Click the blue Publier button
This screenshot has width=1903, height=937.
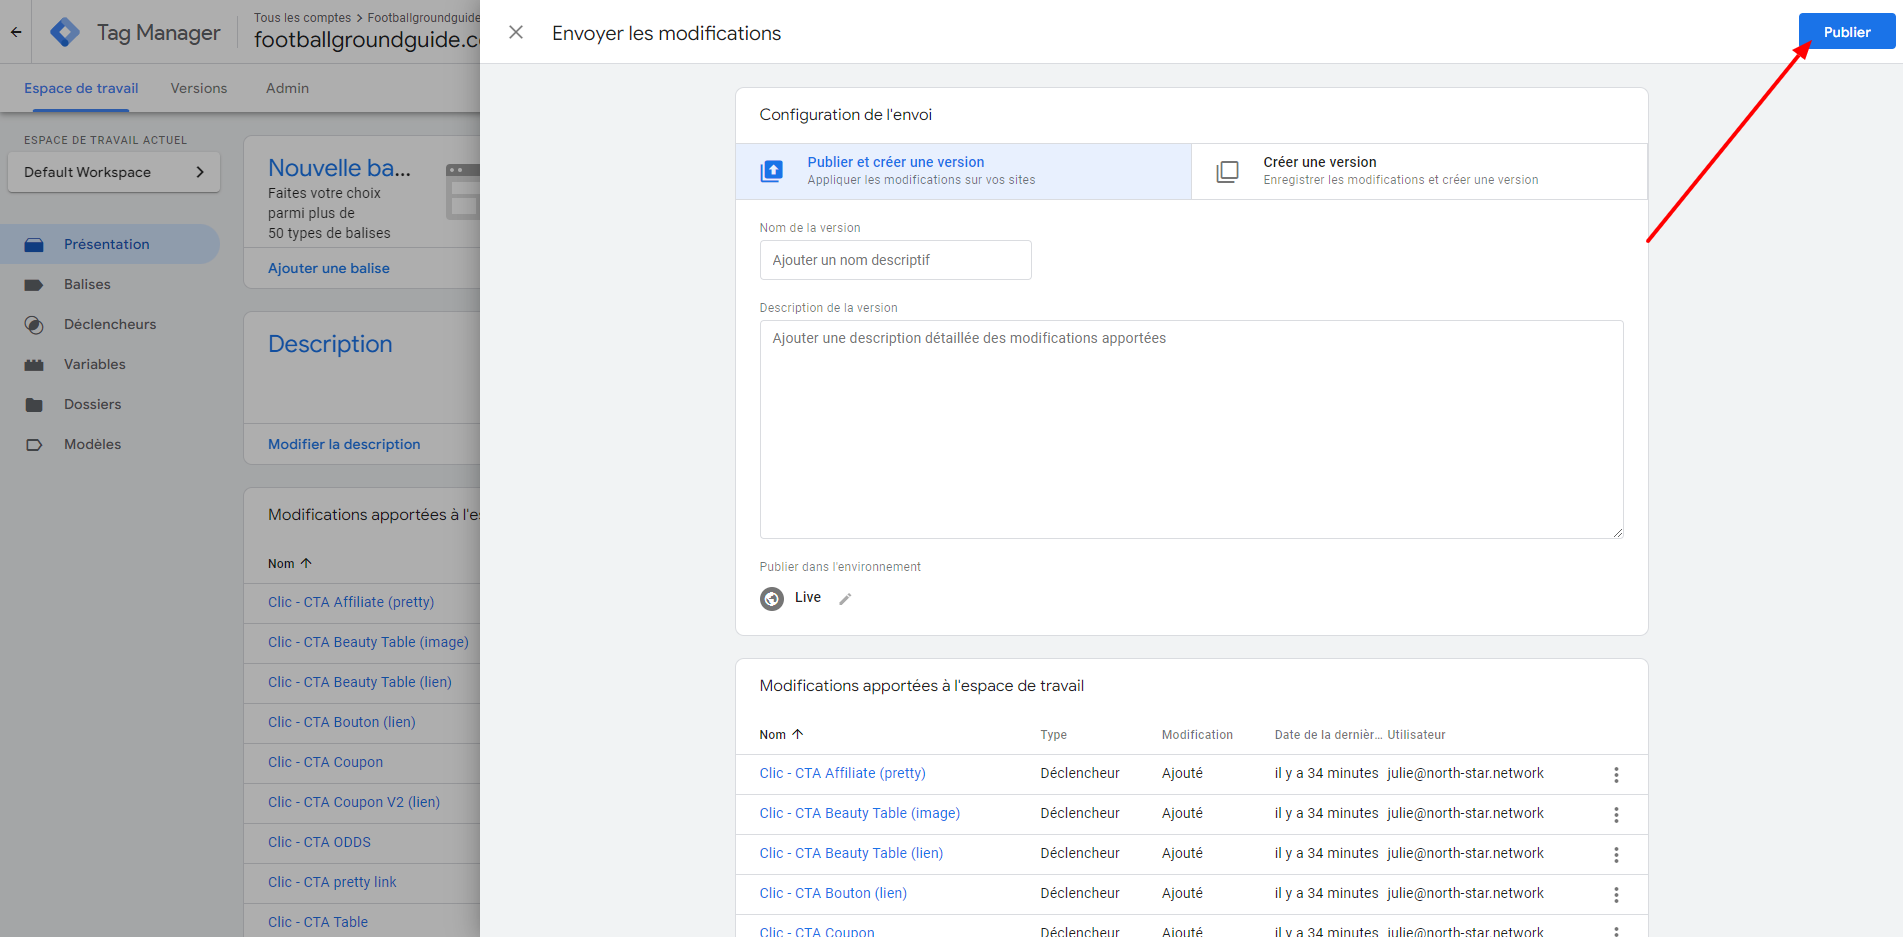[x=1846, y=32]
